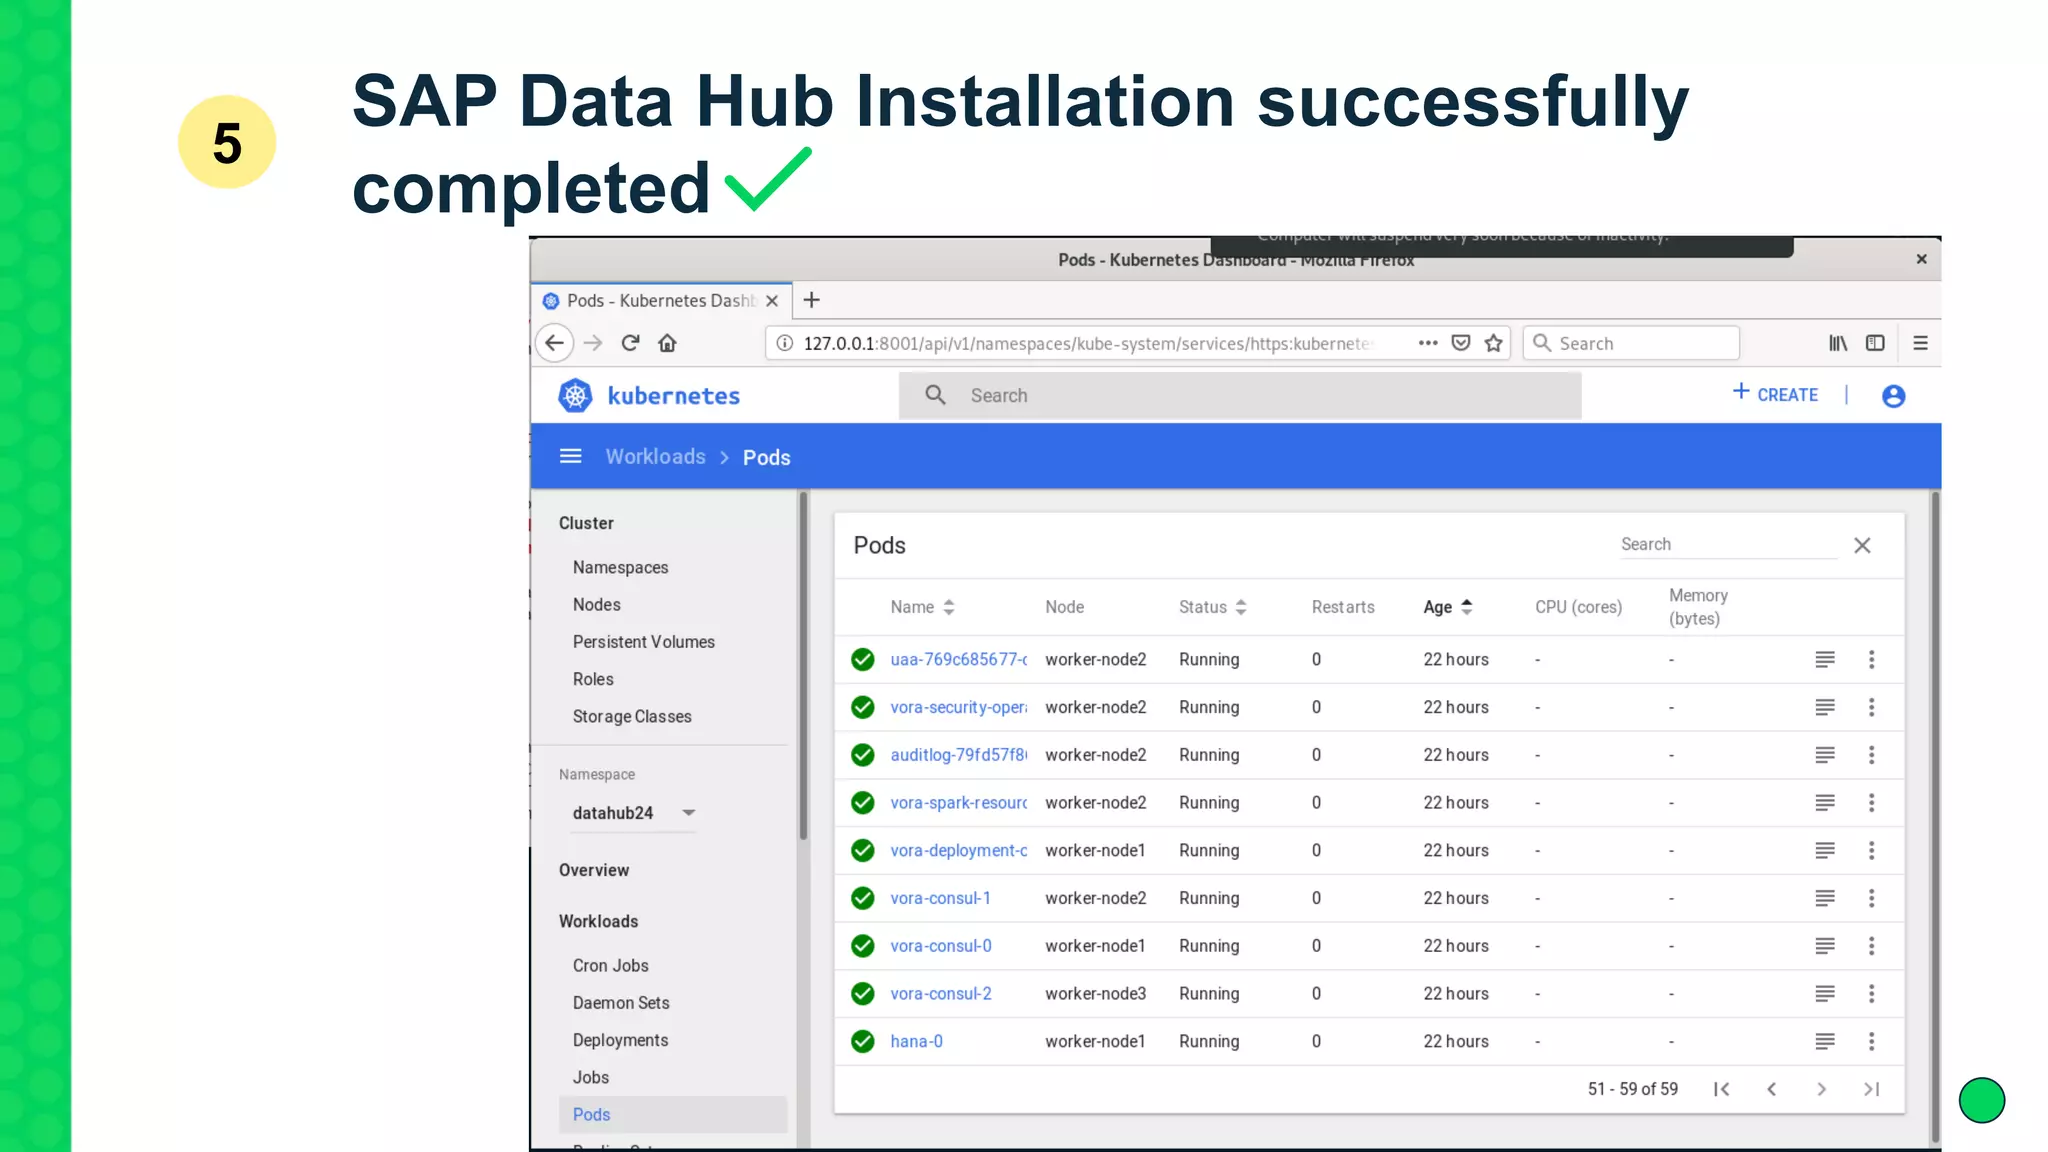Screen dimensions: 2048x1152
Task: Open logs for hana-0 pod
Action: point(1825,1042)
